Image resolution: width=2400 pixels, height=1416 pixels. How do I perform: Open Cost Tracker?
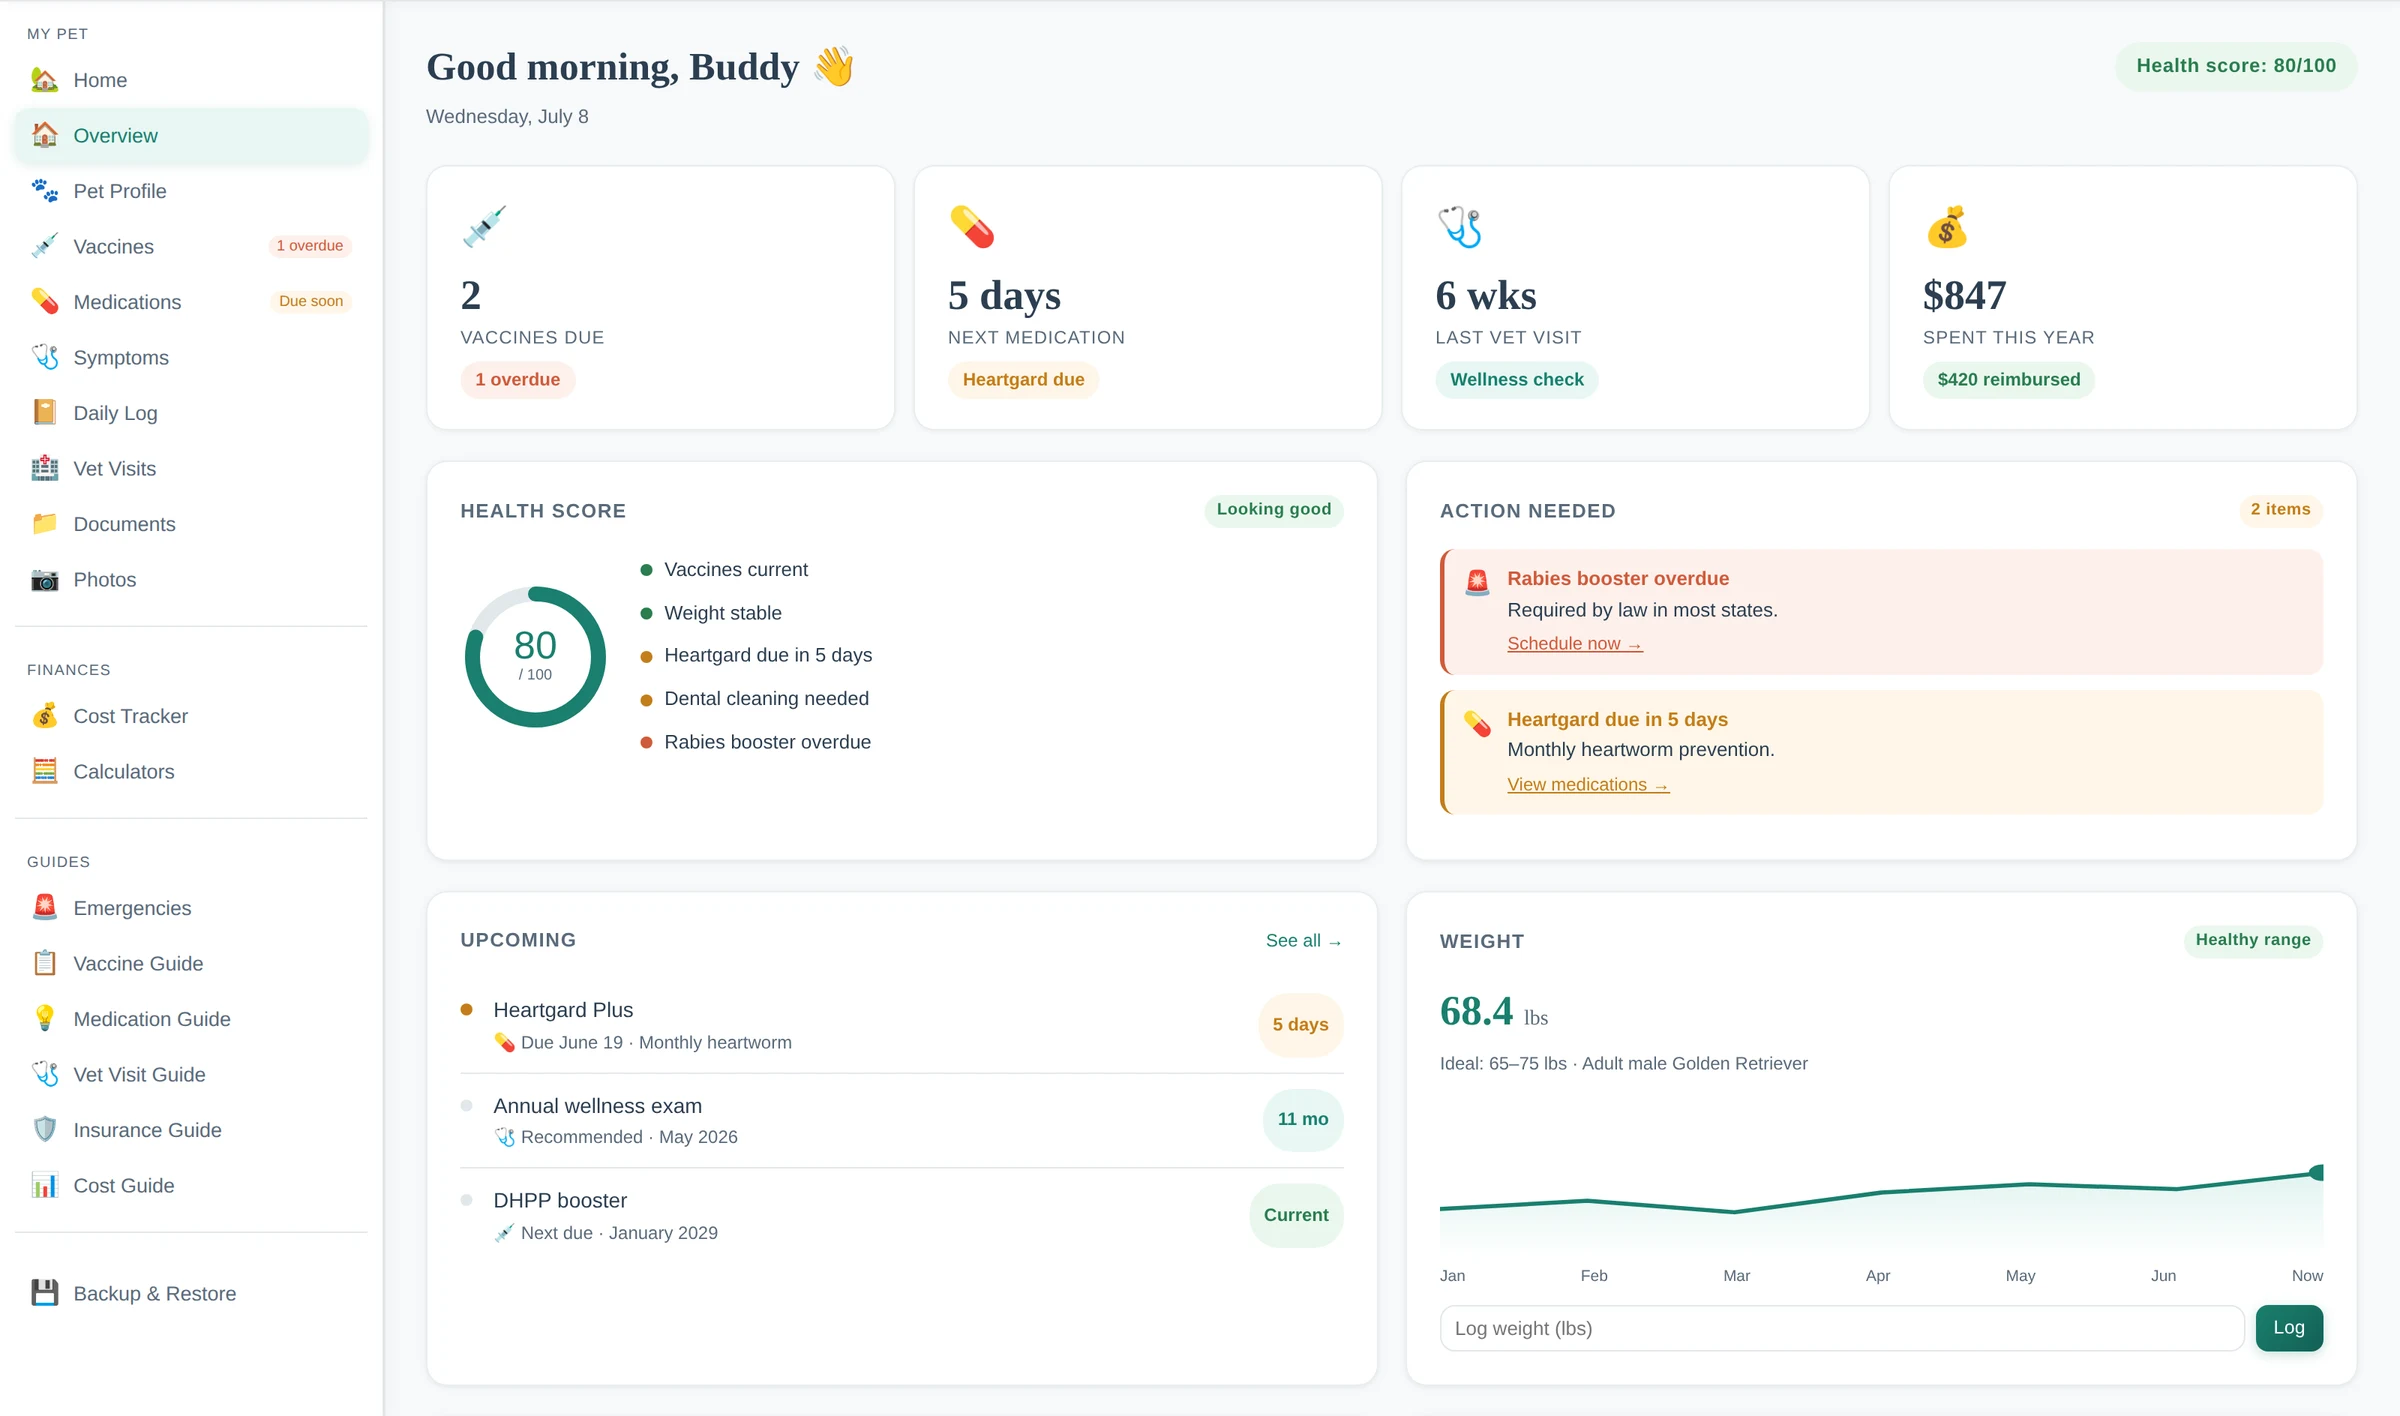191,716
